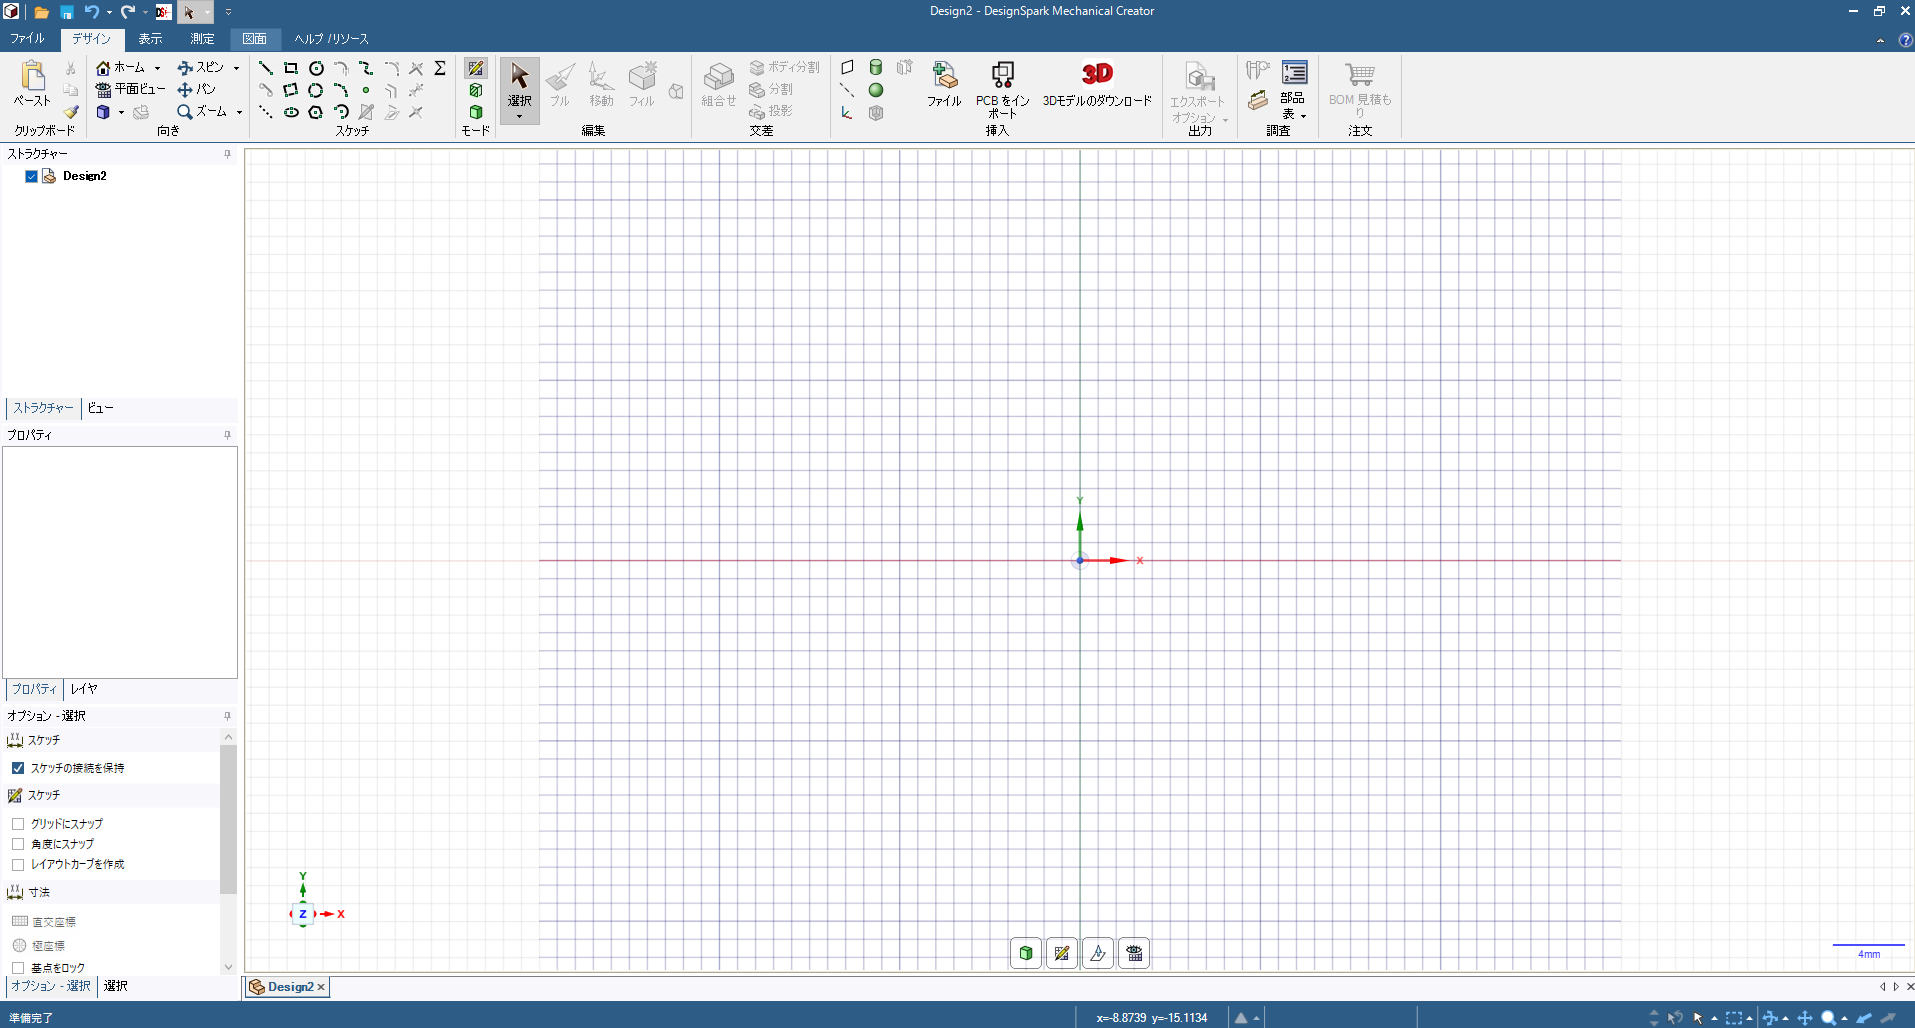This screenshot has width=1915, height=1028.
Task: Enable グリッドにスナップ checkbox
Action: tap(18, 824)
